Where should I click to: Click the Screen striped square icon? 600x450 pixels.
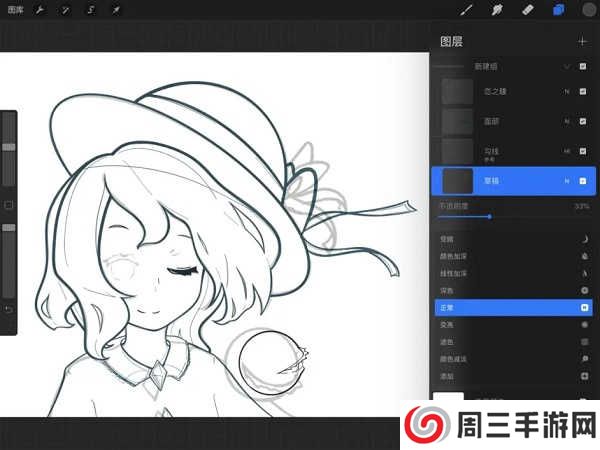585,342
